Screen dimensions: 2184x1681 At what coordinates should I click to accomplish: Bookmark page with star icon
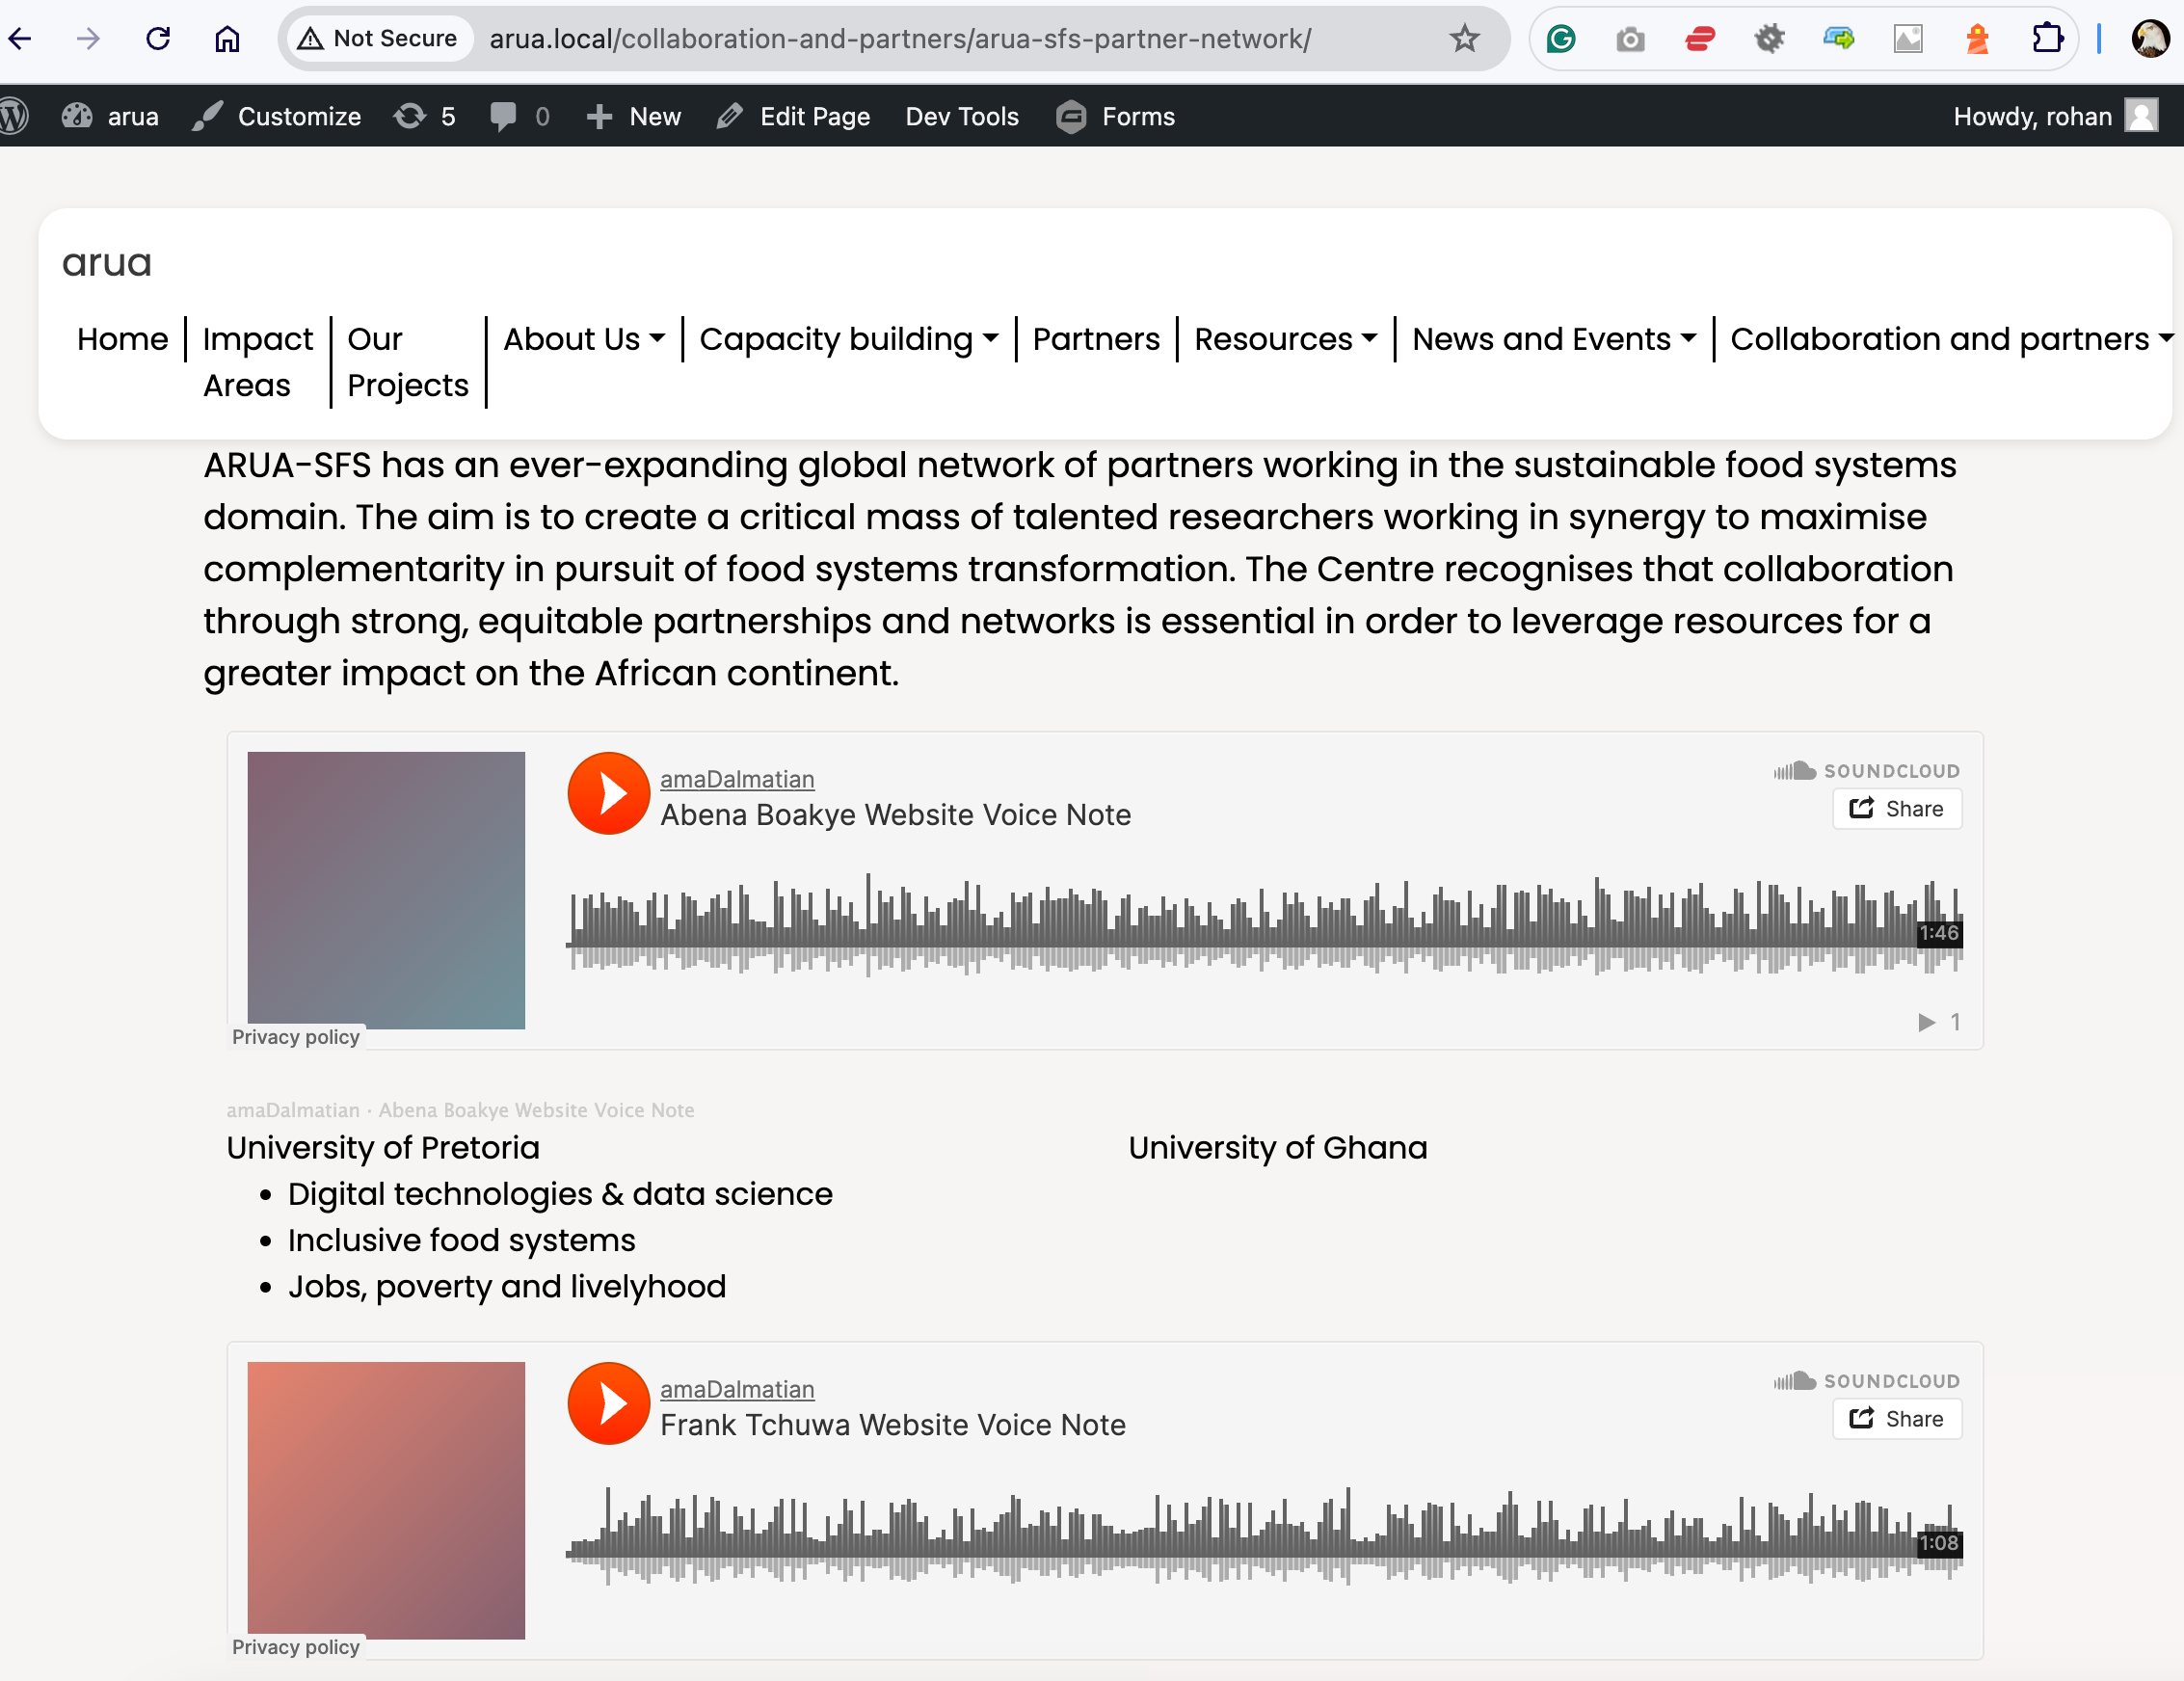(1464, 39)
